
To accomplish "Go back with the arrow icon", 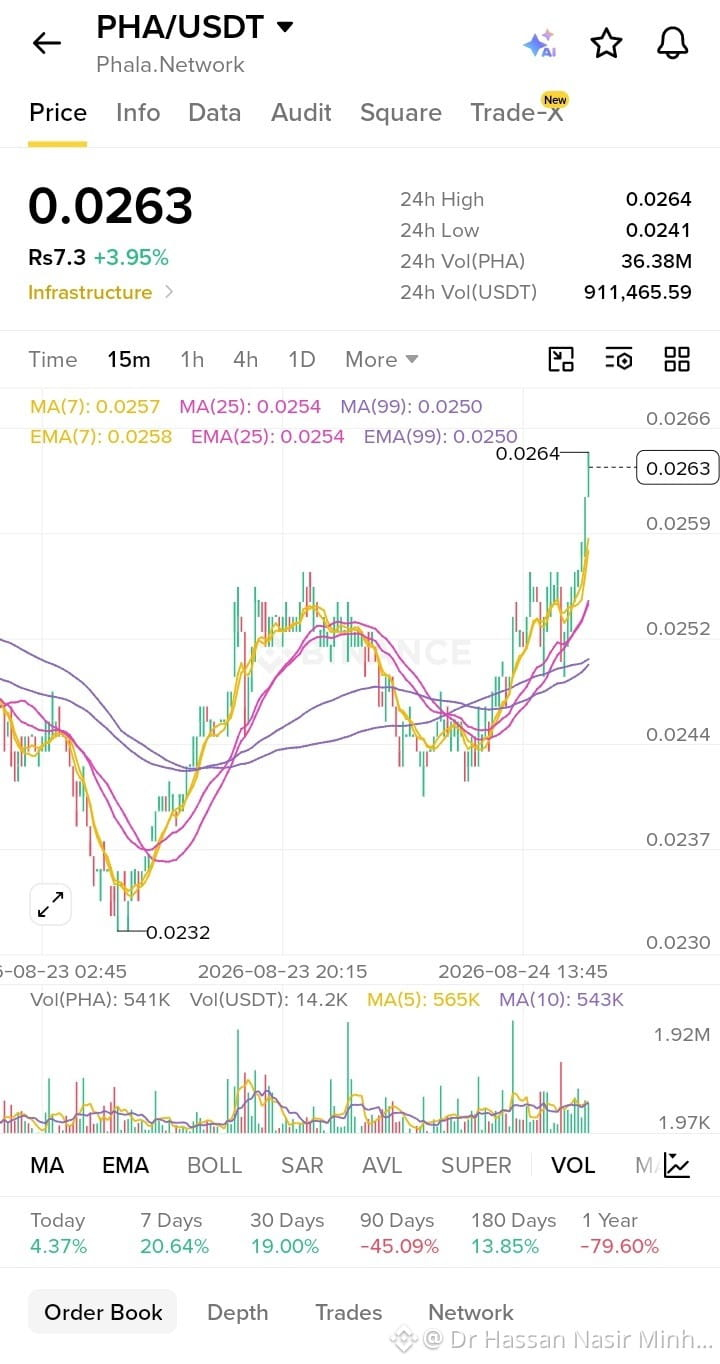I will coord(46,43).
